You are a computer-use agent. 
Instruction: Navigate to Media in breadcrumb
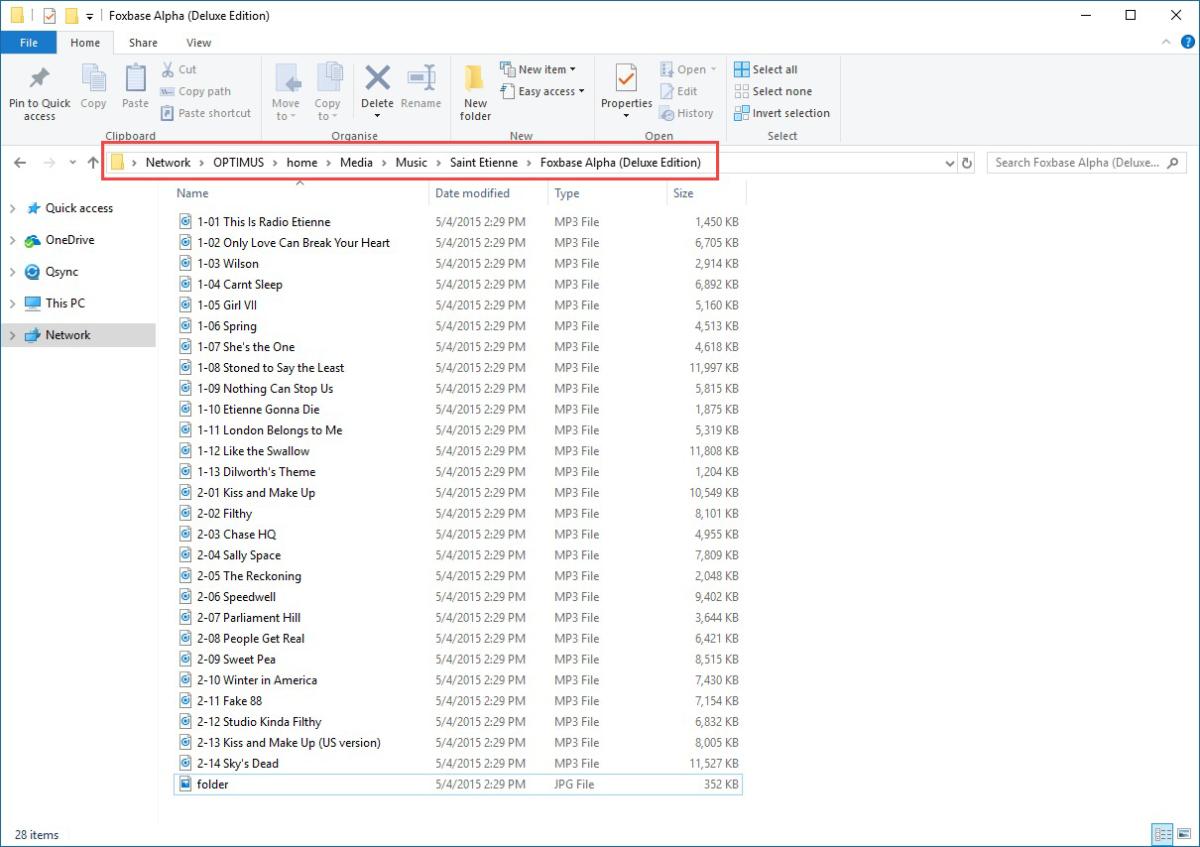coord(356,163)
